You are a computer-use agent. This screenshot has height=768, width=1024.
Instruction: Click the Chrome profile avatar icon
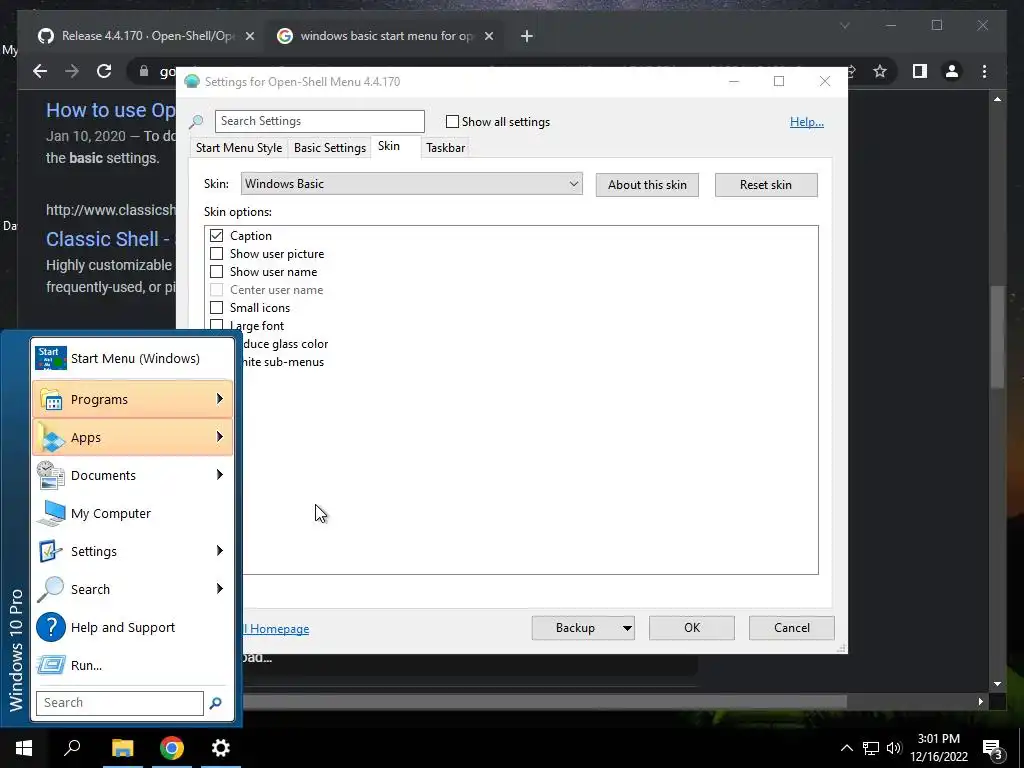952,71
